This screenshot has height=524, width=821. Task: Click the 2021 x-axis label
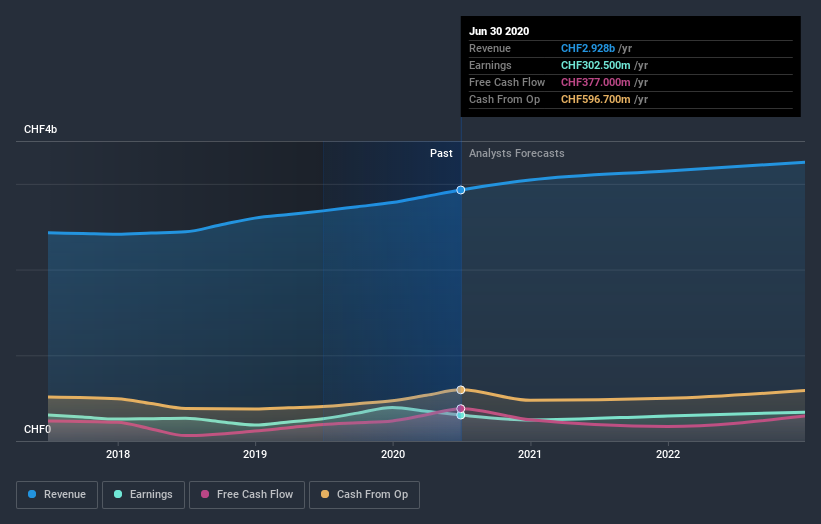pos(530,454)
